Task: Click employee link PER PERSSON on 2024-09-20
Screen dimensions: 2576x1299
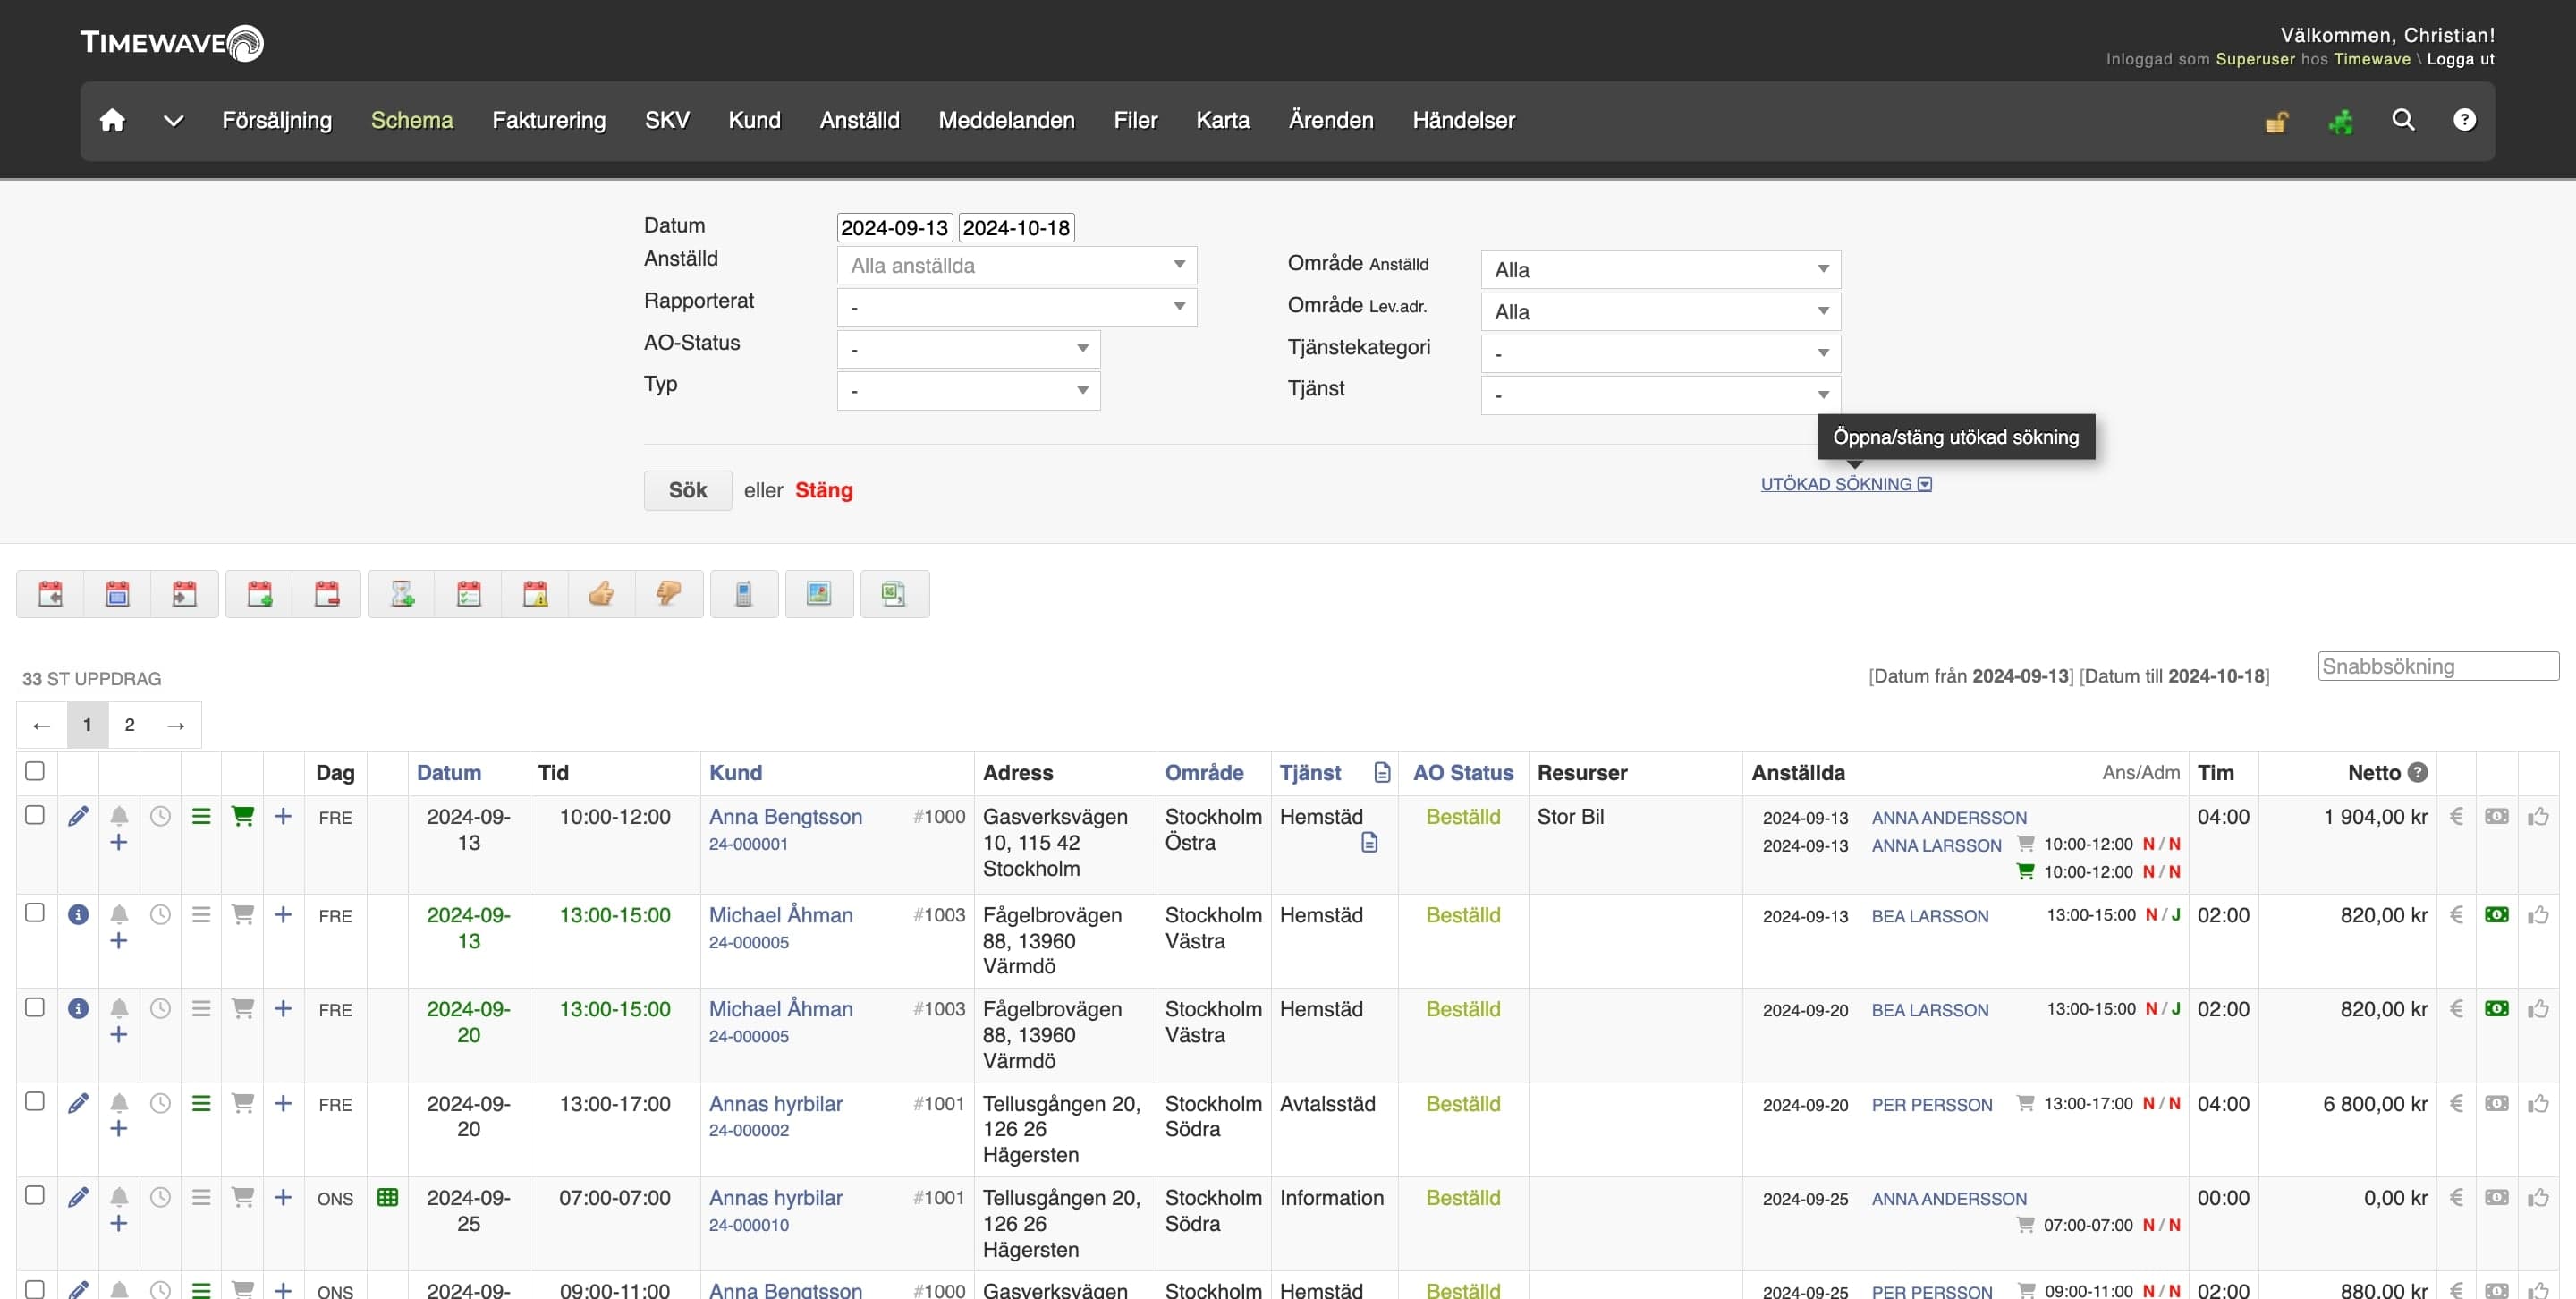Action: 1931,1105
